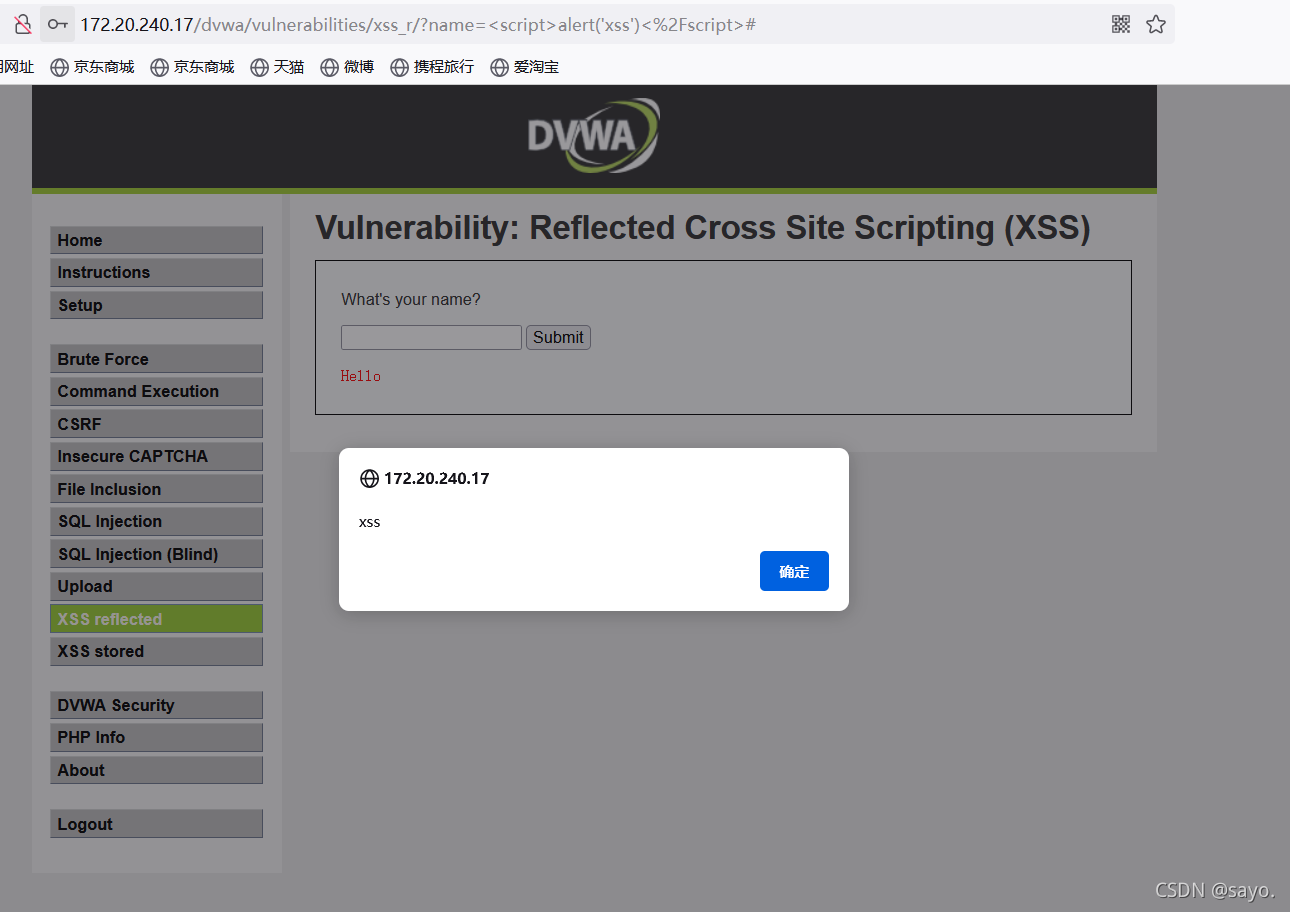Select CSRF vulnerability page

point(156,424)
